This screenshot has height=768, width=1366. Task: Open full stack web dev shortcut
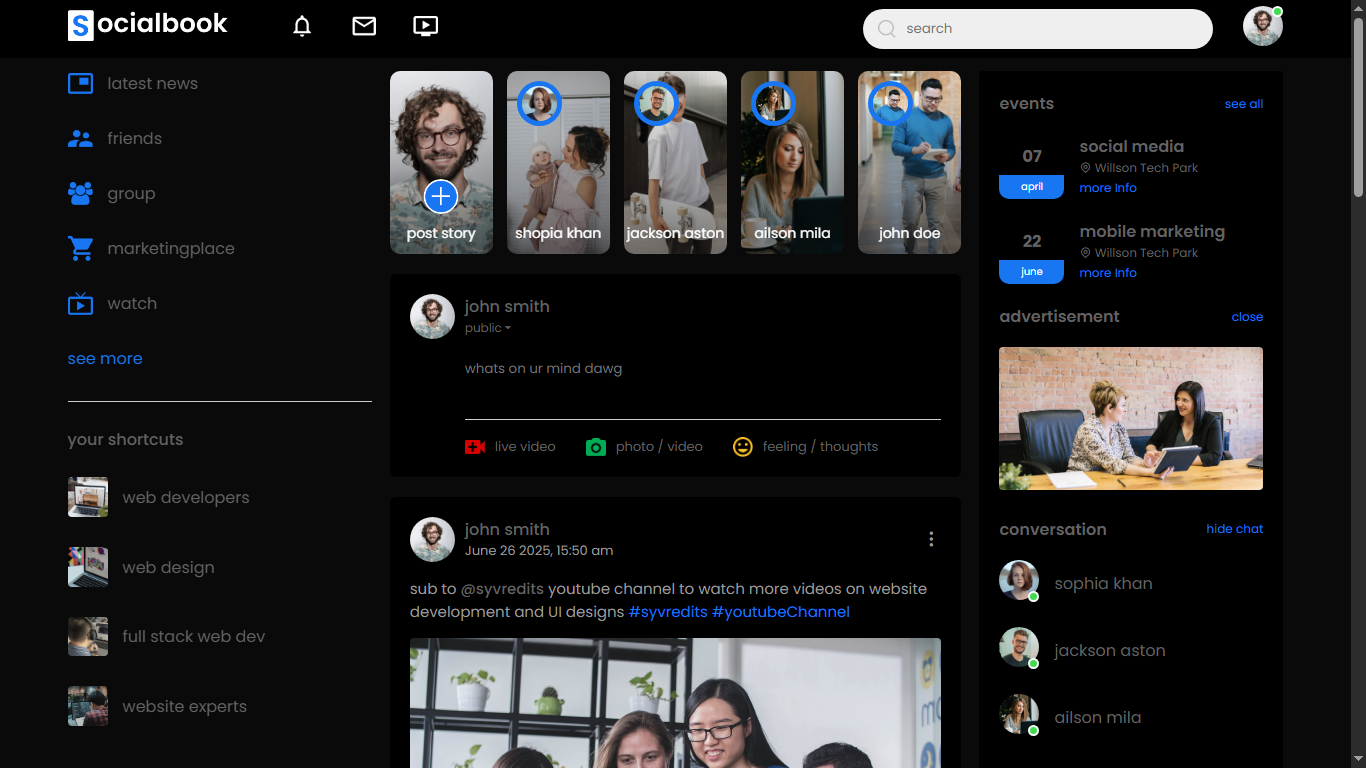194,636
